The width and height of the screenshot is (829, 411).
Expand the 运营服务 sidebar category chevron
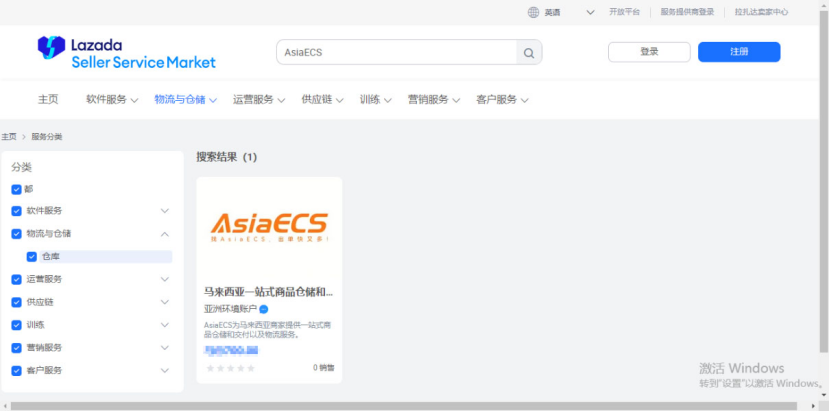click(x=165, y=279)
